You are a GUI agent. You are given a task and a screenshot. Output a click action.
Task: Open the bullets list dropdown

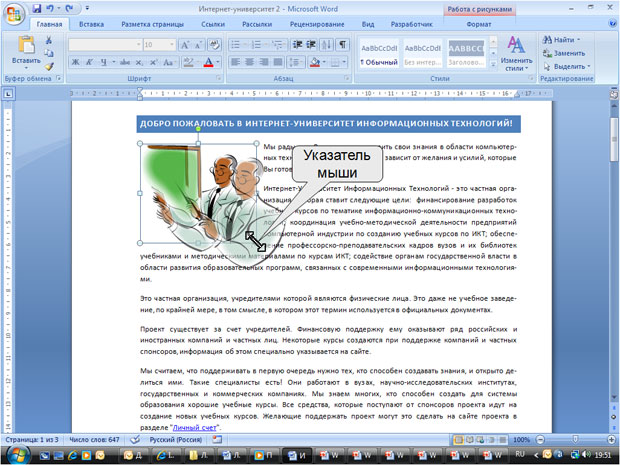(x=245, y=45)
